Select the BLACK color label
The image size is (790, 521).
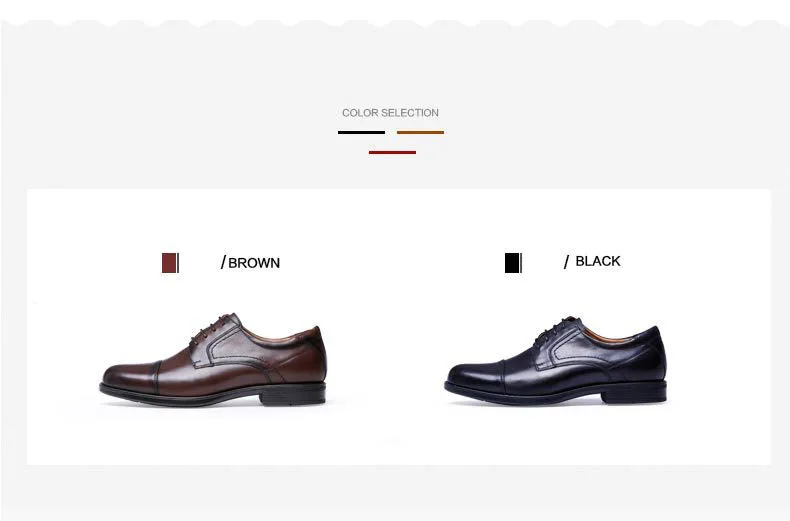[x=598, y=261]
